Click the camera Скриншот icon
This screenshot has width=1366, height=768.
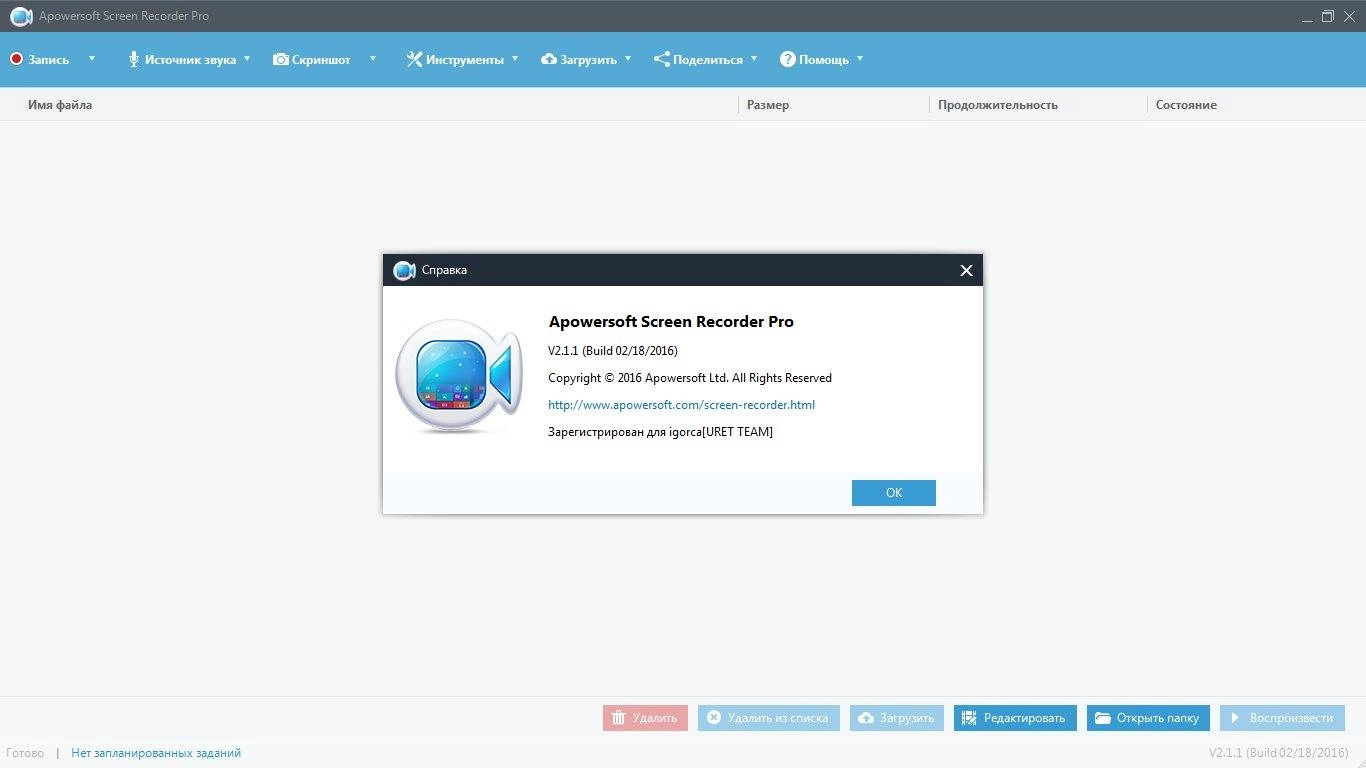pyautogui.click(x=280, y=59)
